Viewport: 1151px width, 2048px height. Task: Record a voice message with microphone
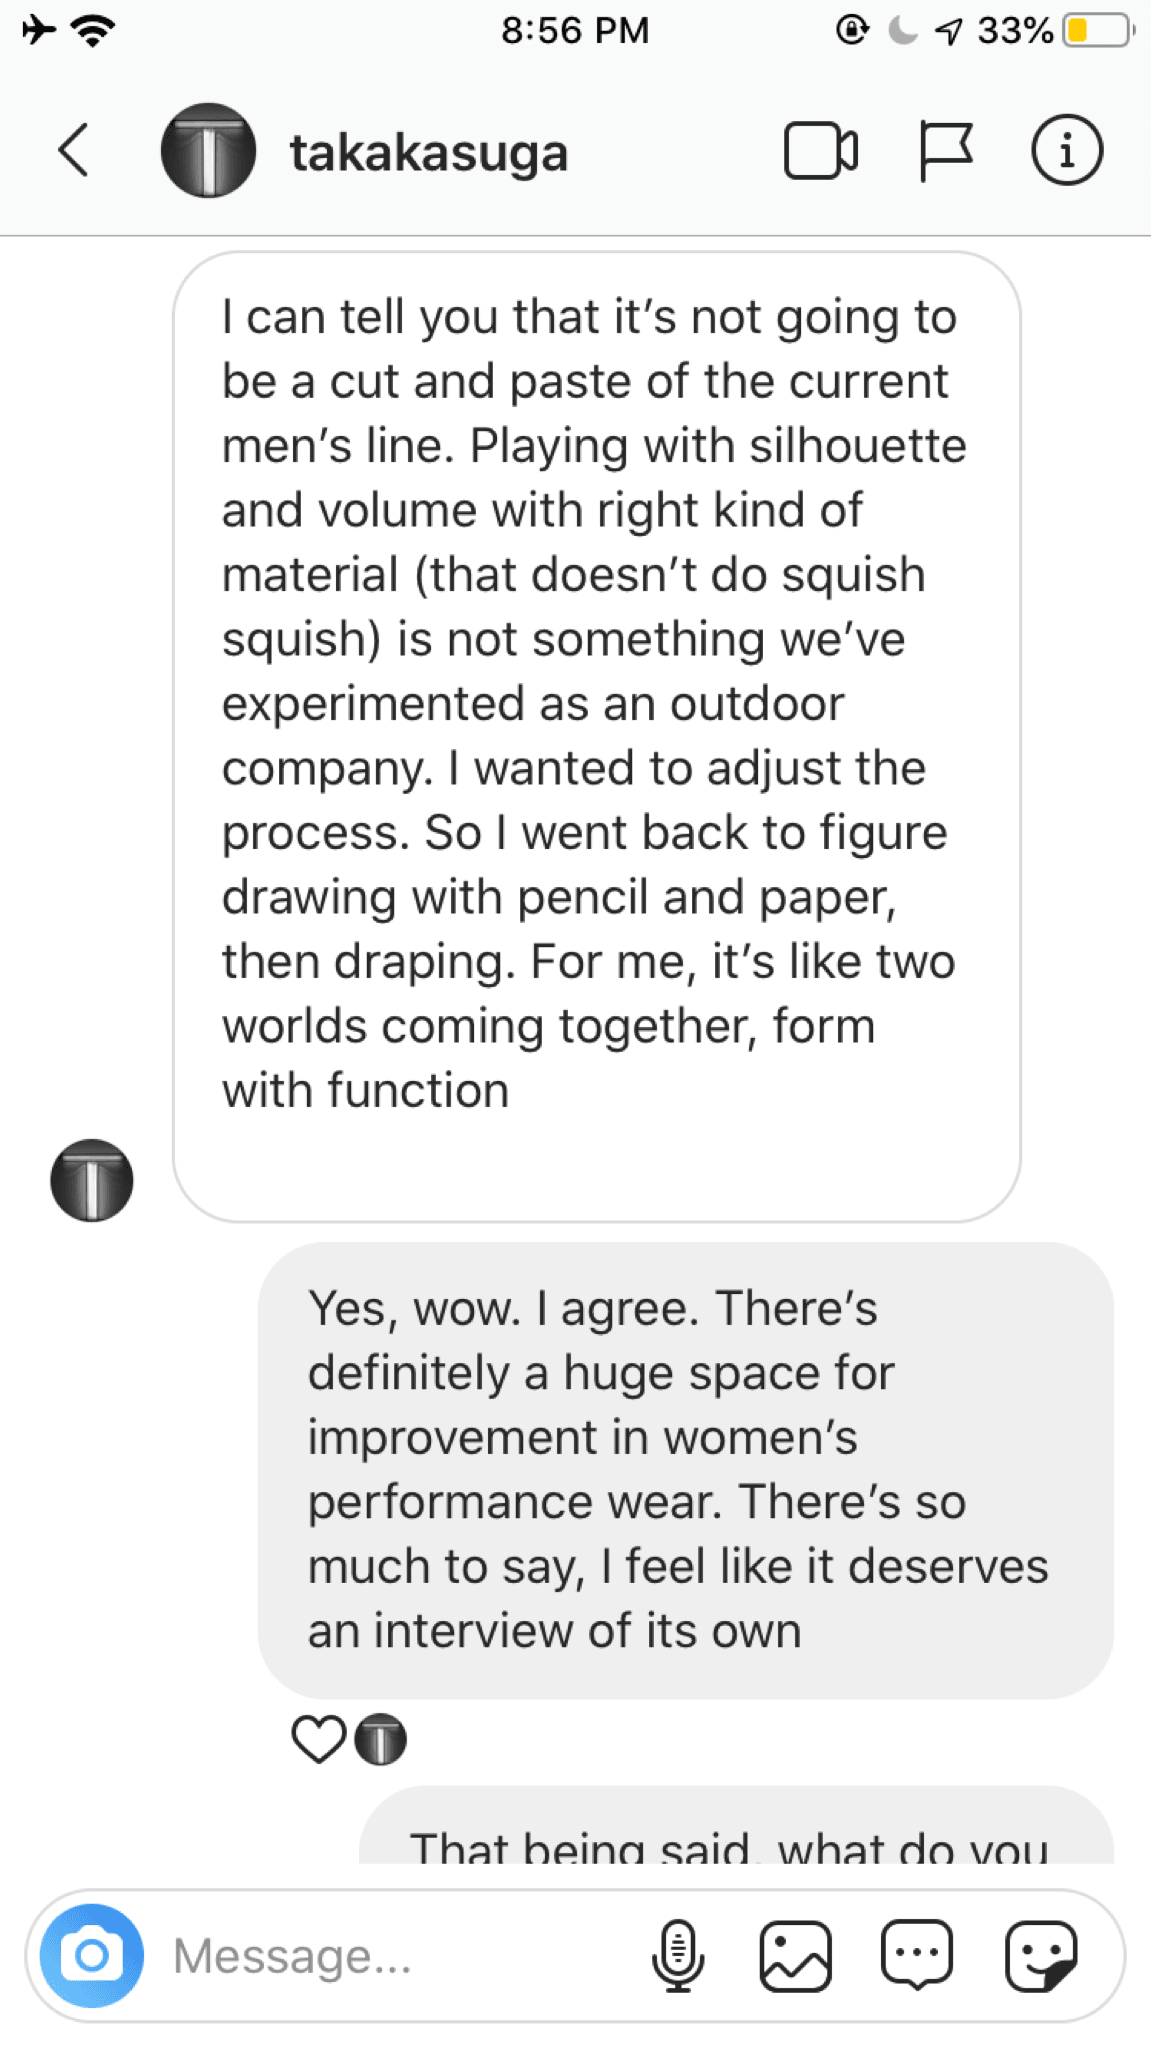coord(678,1955)
